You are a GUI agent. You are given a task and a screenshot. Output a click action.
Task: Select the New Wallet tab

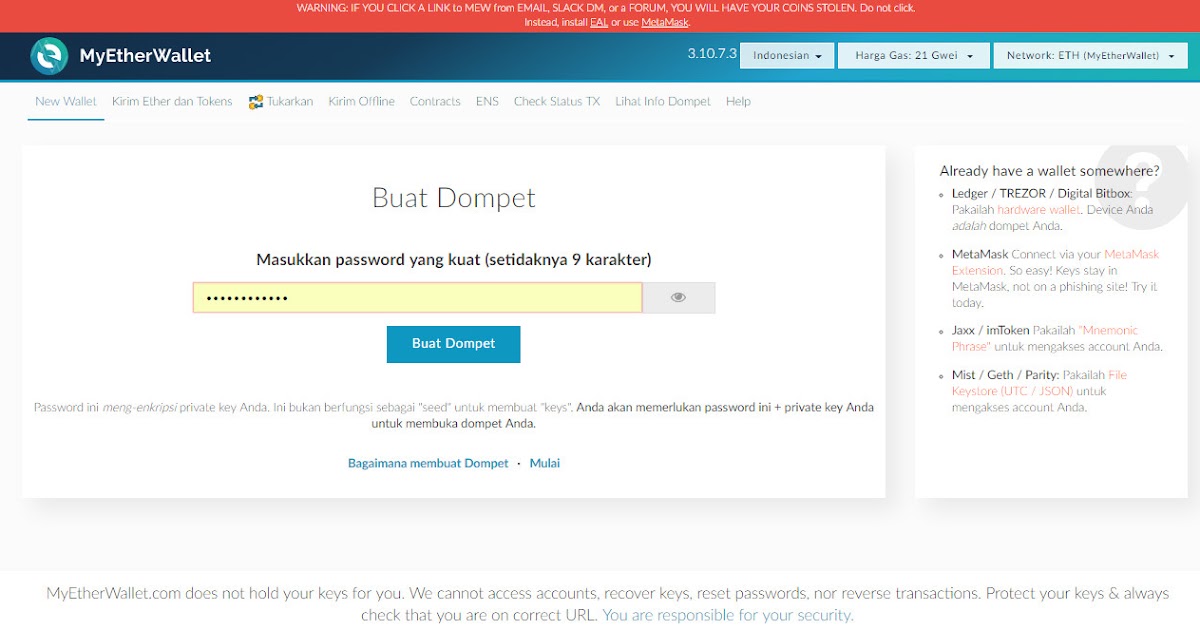(66, 102)
